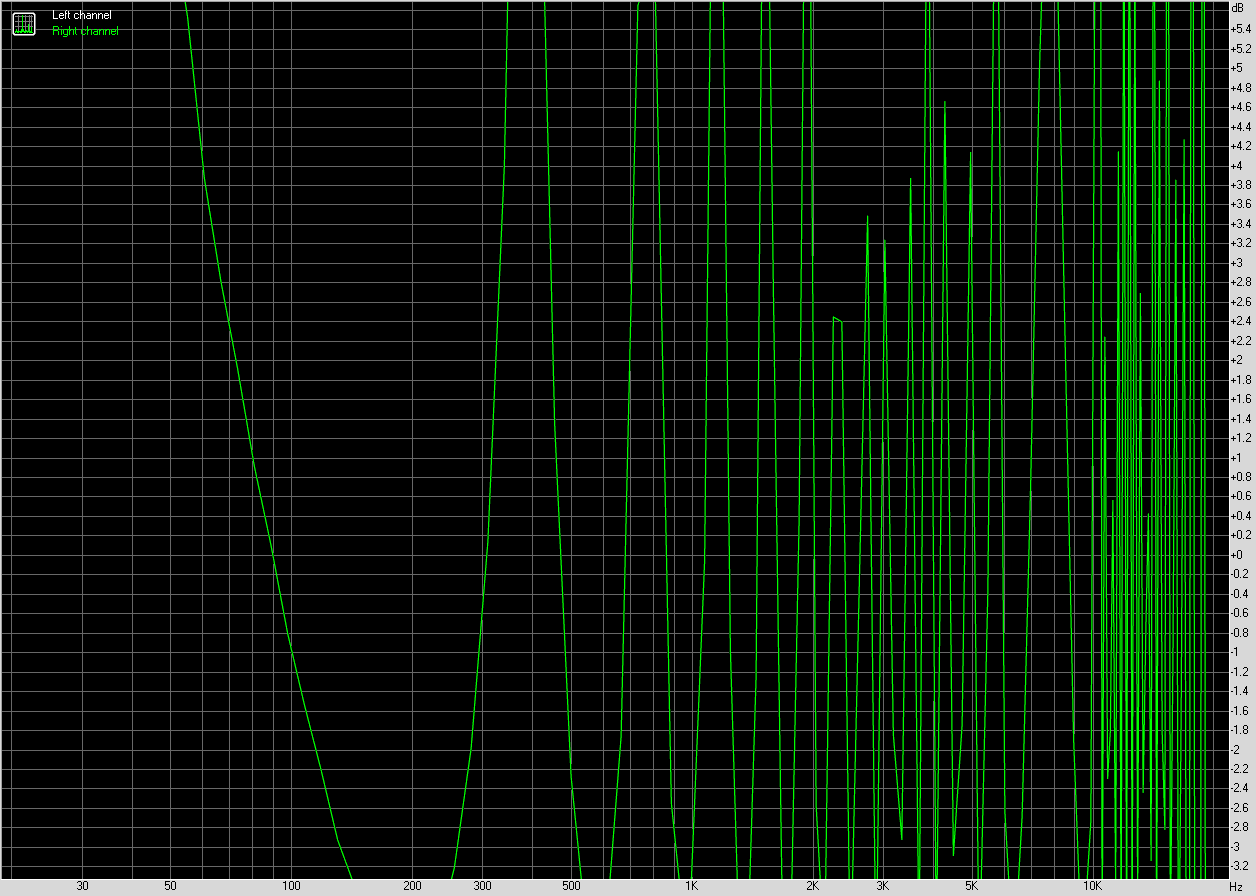Click the "+2" dB scale value
Image resolution: width=1256 pixels, height=896 pixels.
tap(1236, 360)
